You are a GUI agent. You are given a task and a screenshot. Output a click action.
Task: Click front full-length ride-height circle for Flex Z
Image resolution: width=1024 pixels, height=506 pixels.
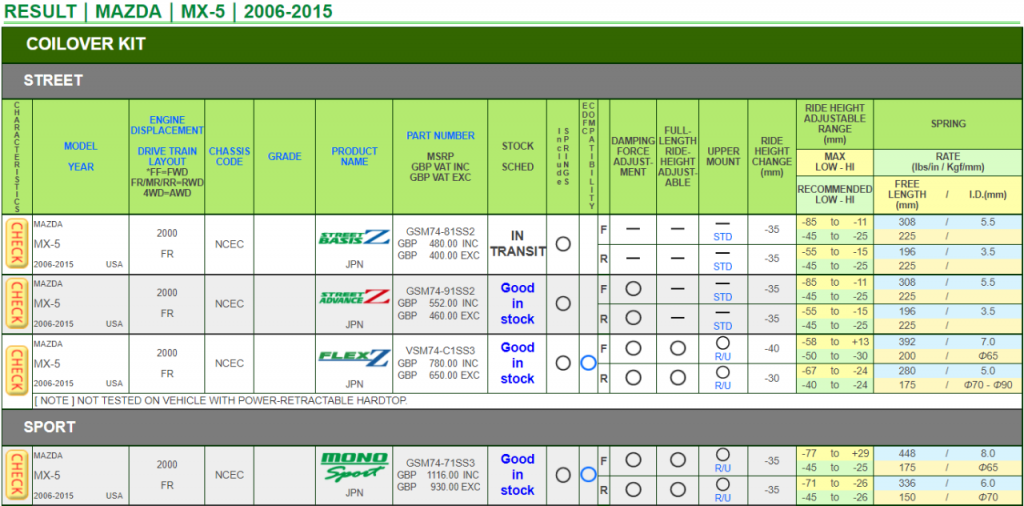678,348
